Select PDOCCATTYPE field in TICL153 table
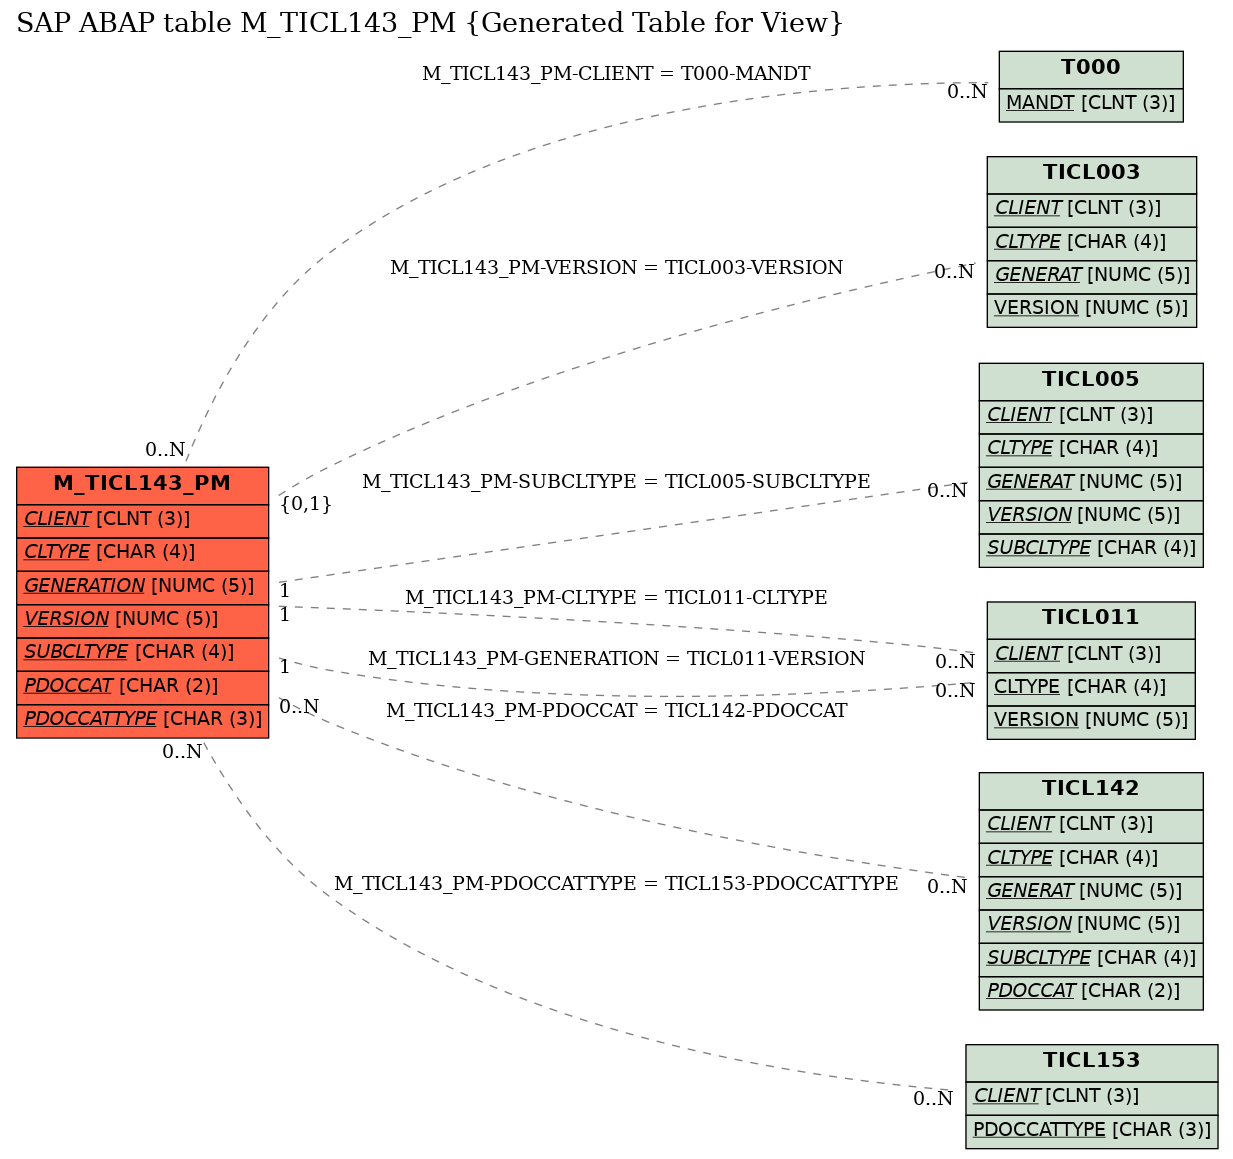 [x=1092, y=1130]
